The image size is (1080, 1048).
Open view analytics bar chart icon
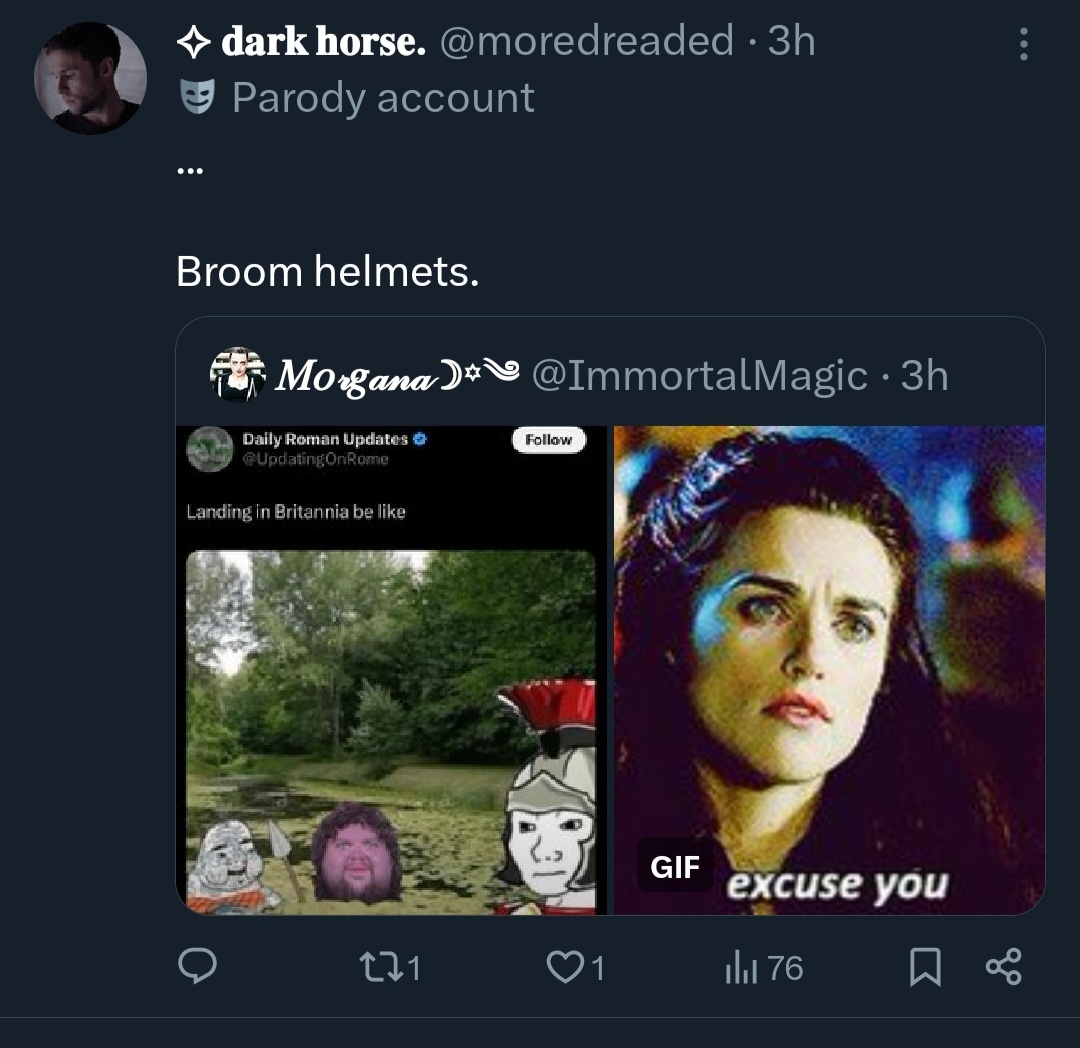coord(737,967)
